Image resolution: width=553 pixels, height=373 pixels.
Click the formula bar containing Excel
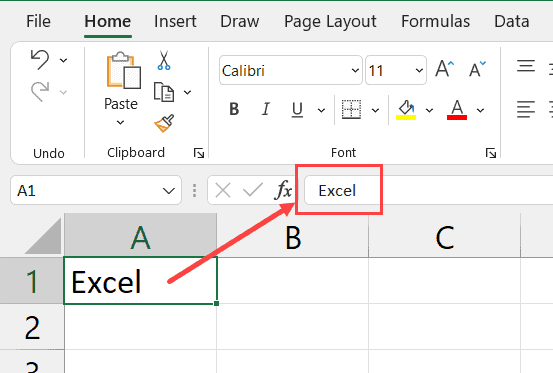(x=429, y=191)
